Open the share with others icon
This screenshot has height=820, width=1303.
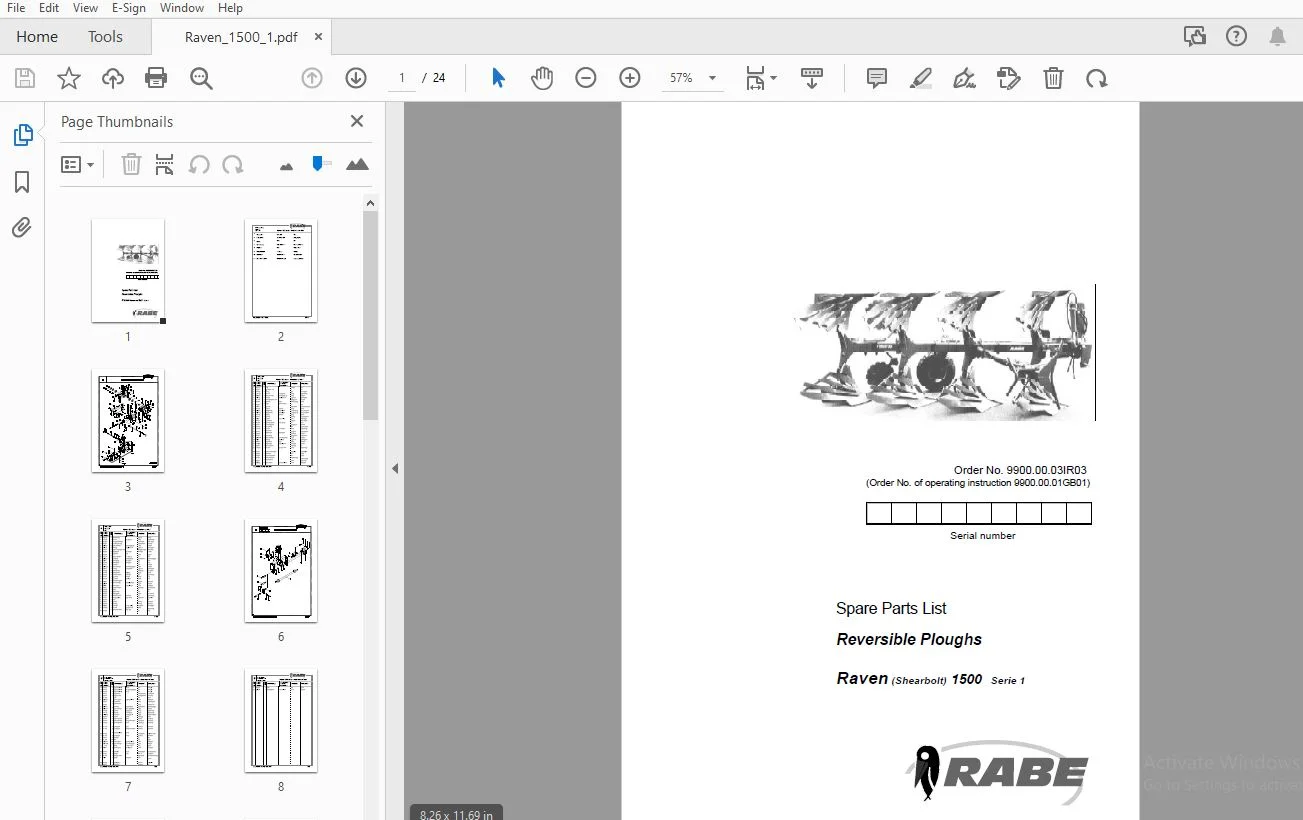(x=1195, y=37)
